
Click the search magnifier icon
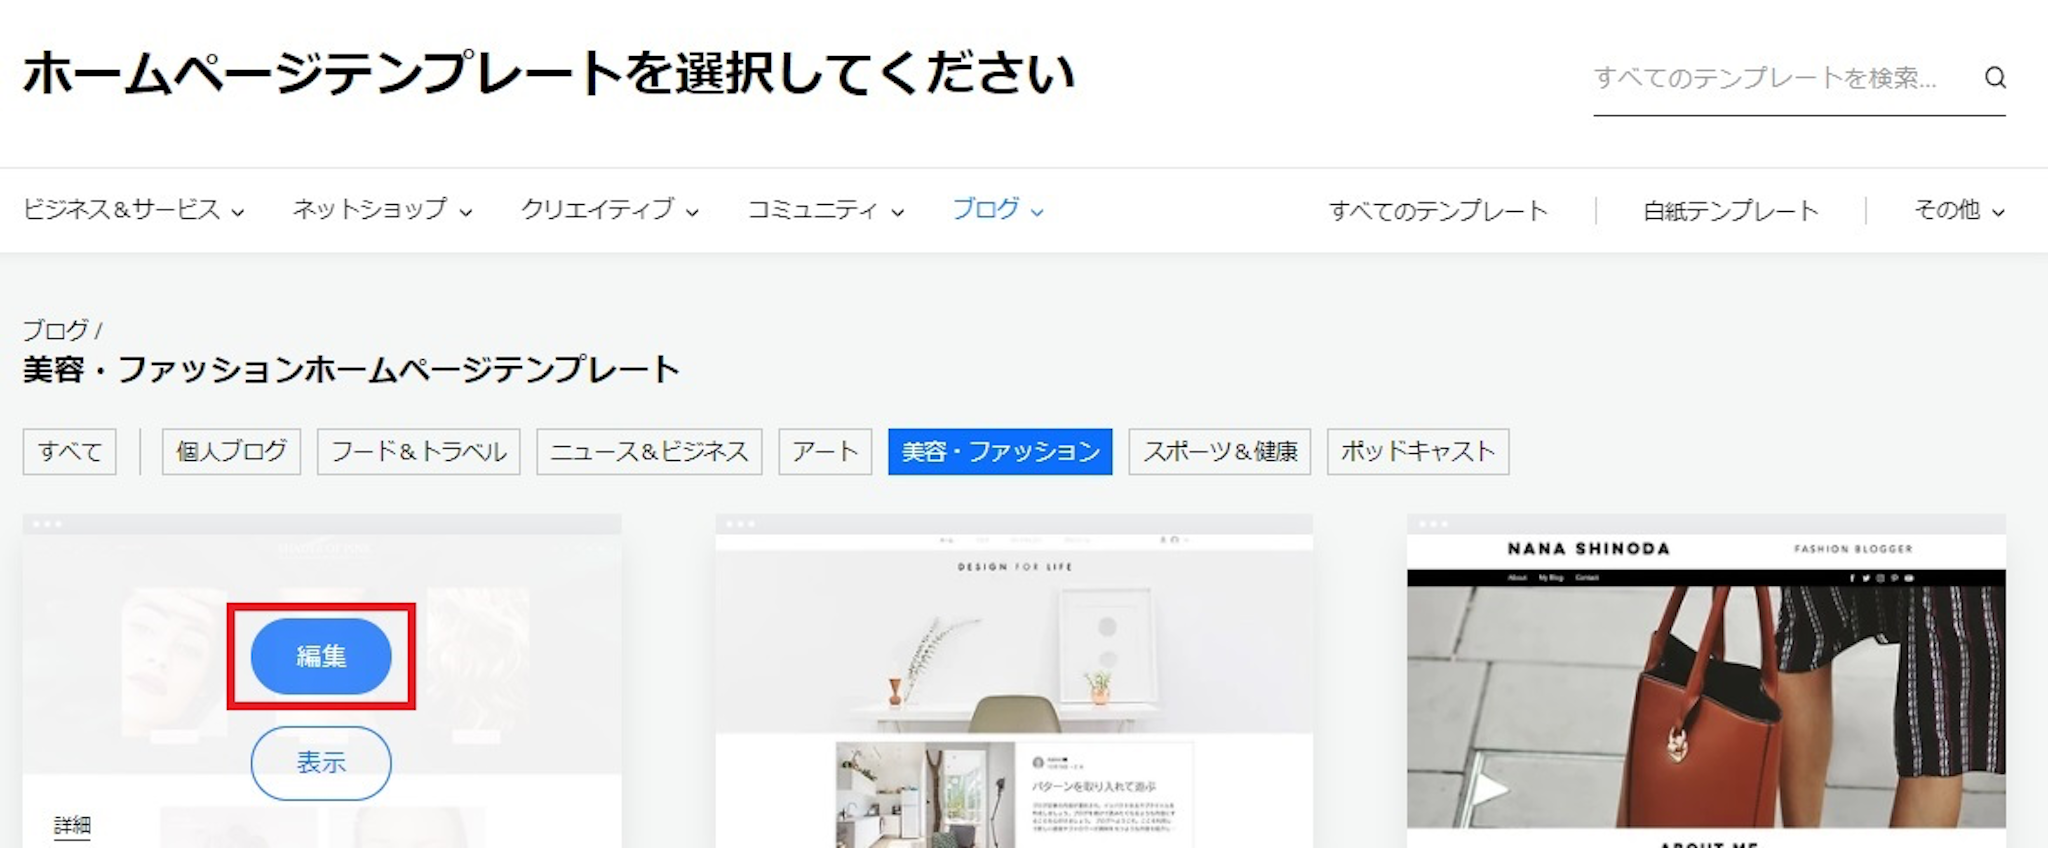[x=1995, y=78]
